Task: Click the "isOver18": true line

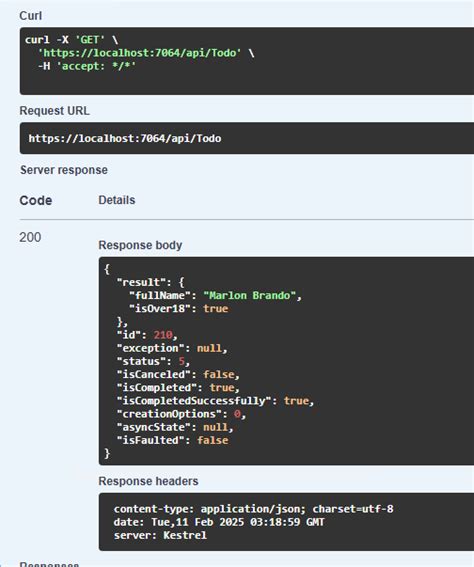Action: [179, 308]
